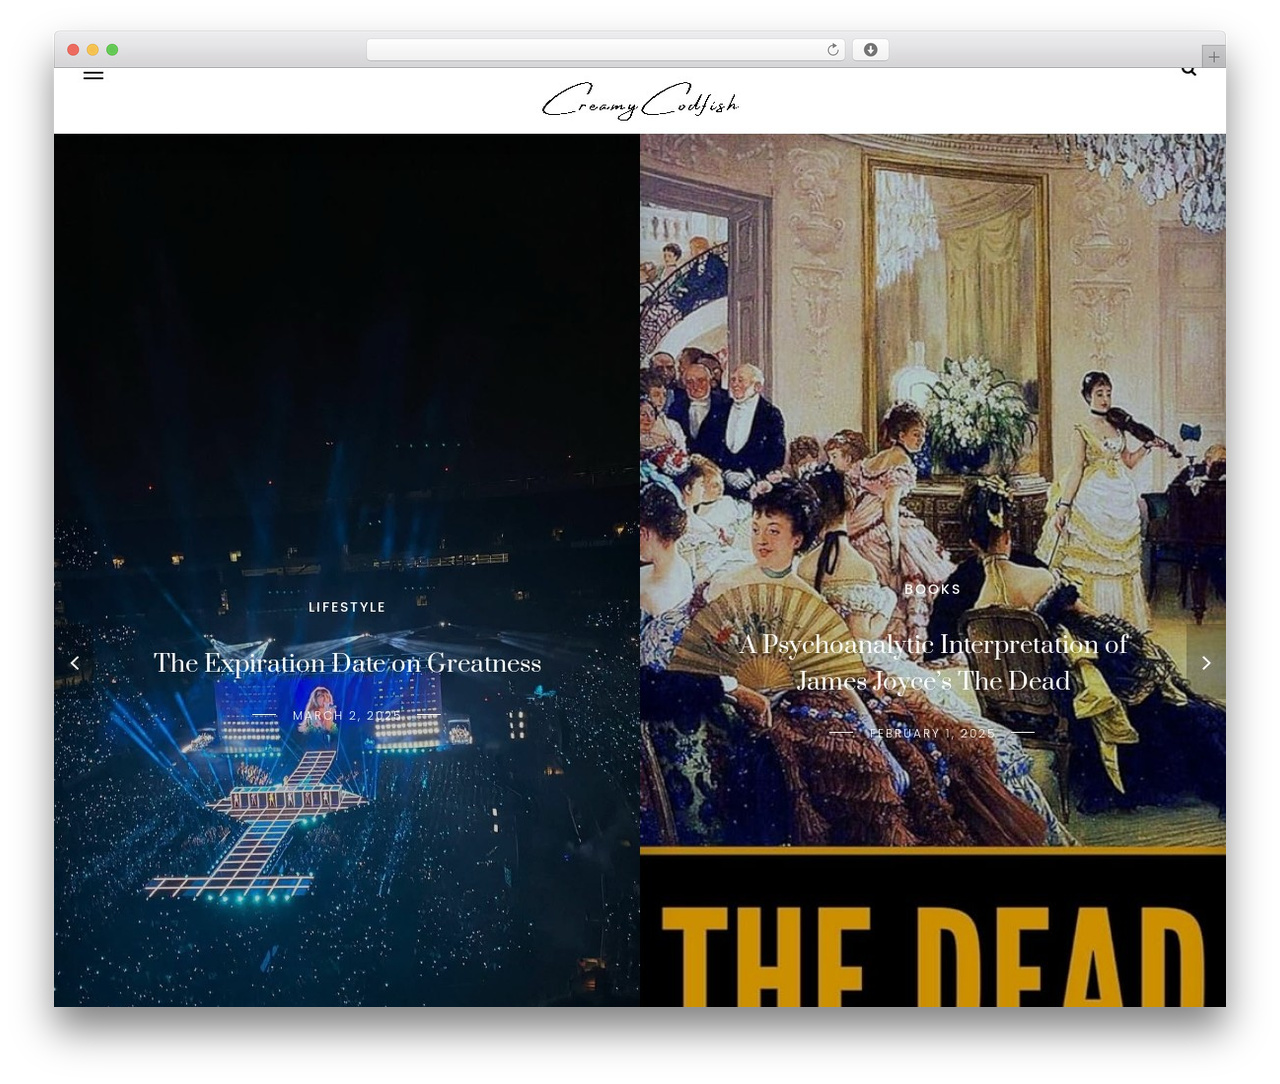Open the LIFESTYLE category link
This screenshot has width=1280, height=1084.
coord(347,607)
